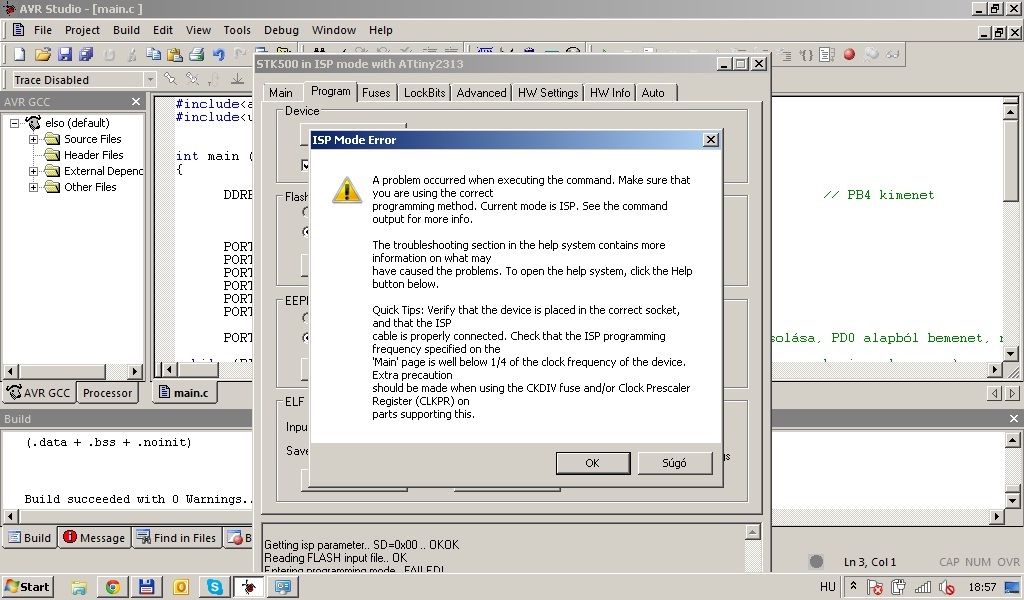Image resolution: width=1024 pixels, height=600 pixels.
Task: Expand the Source Files tree node
Action: (x=33, y=139)
